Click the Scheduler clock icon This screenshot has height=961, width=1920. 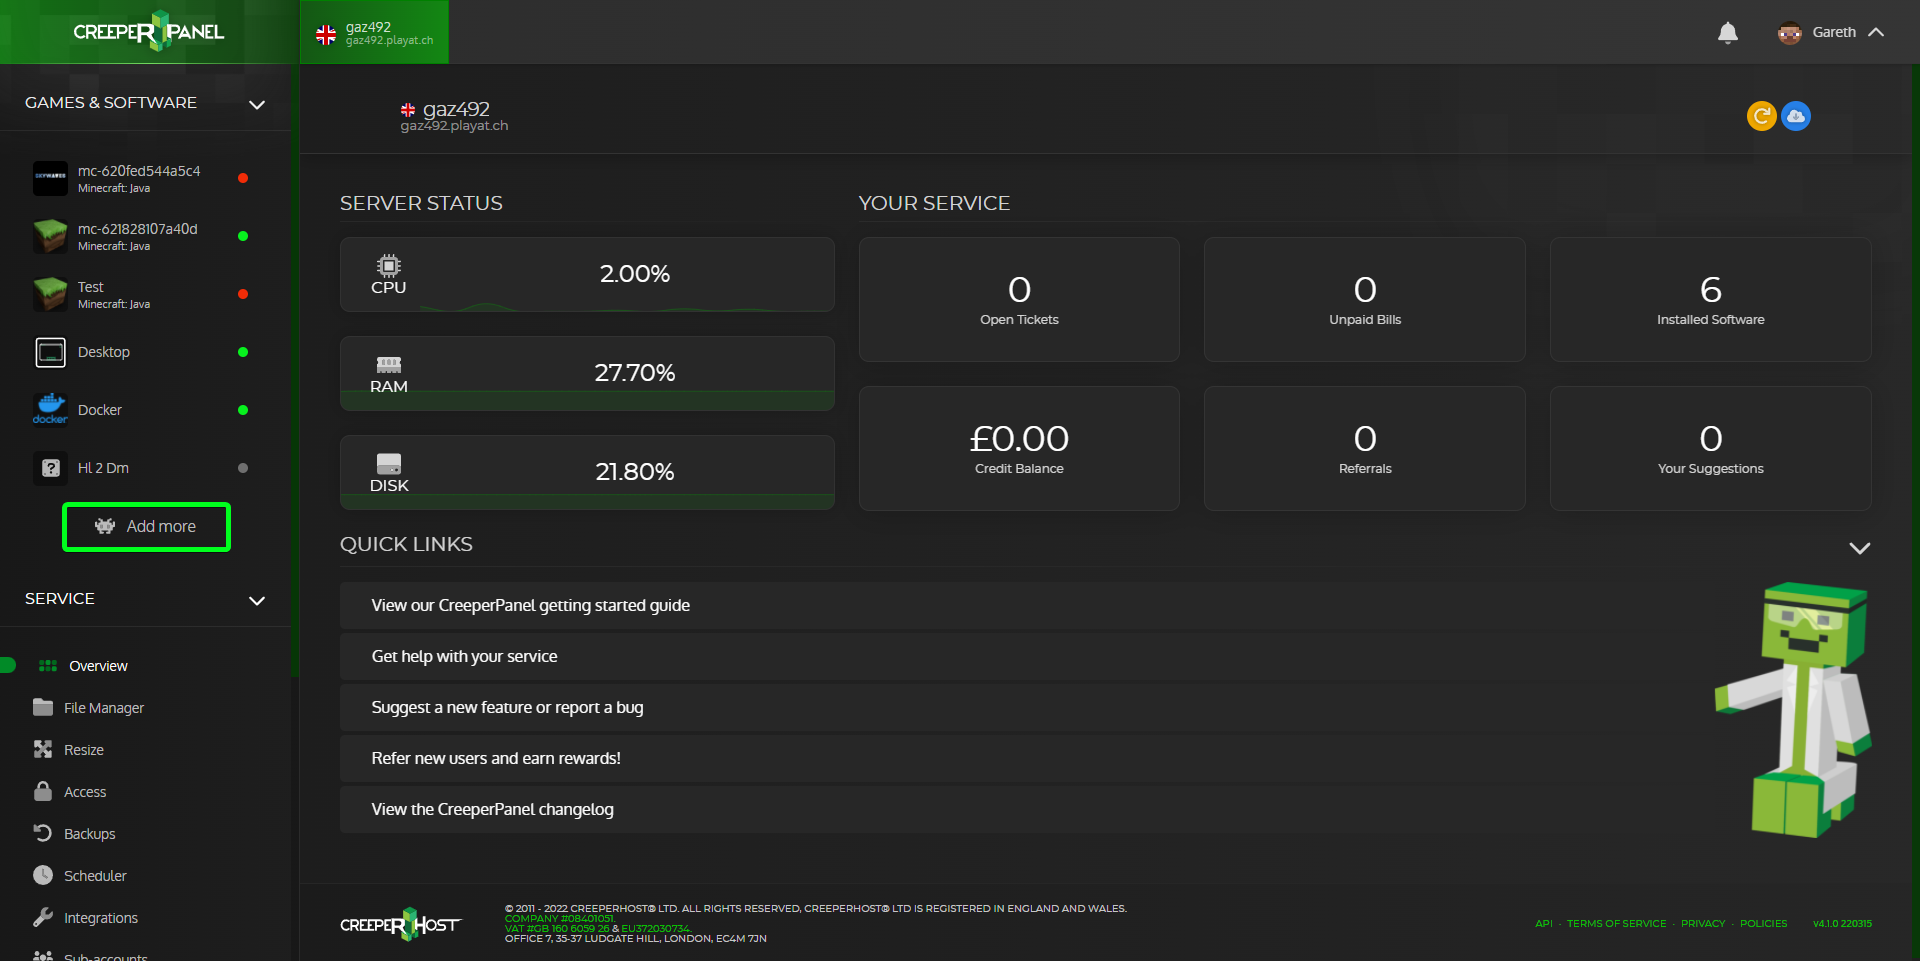pyautogui.click(x=43, y=875)
